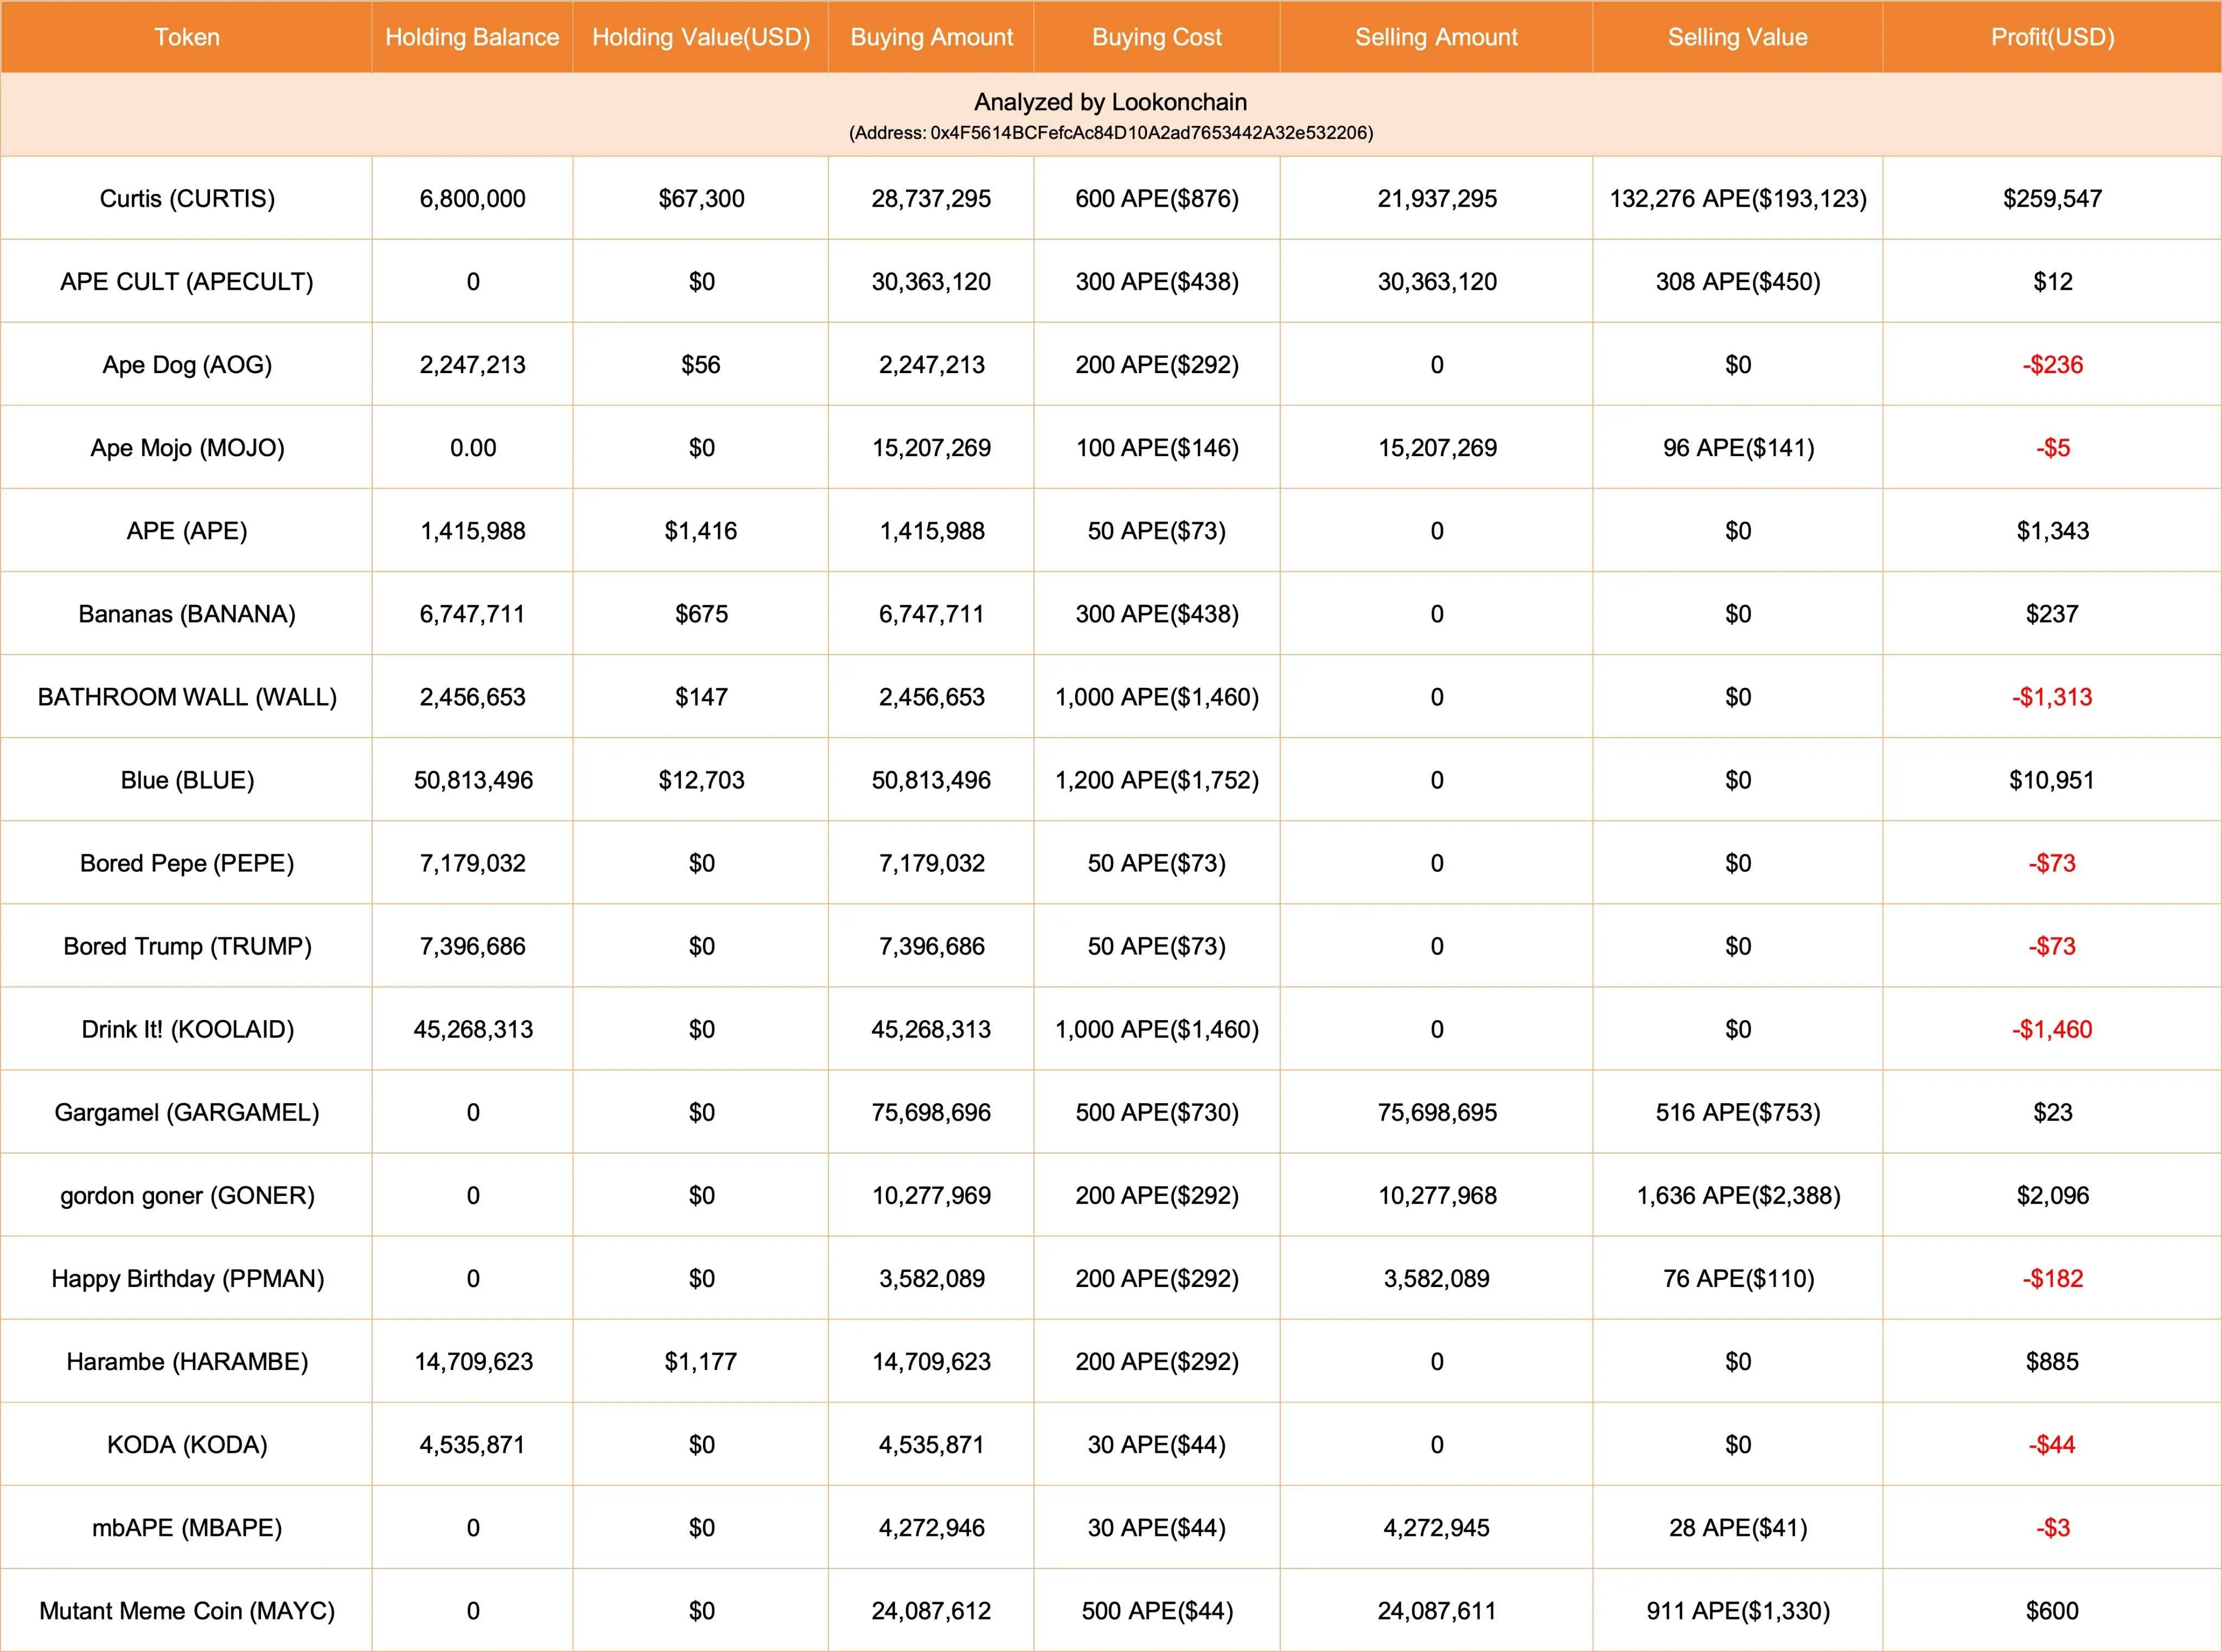
Task: Click the Selling Value column header
Action: pyautogui.click(x=1737, y=37)
